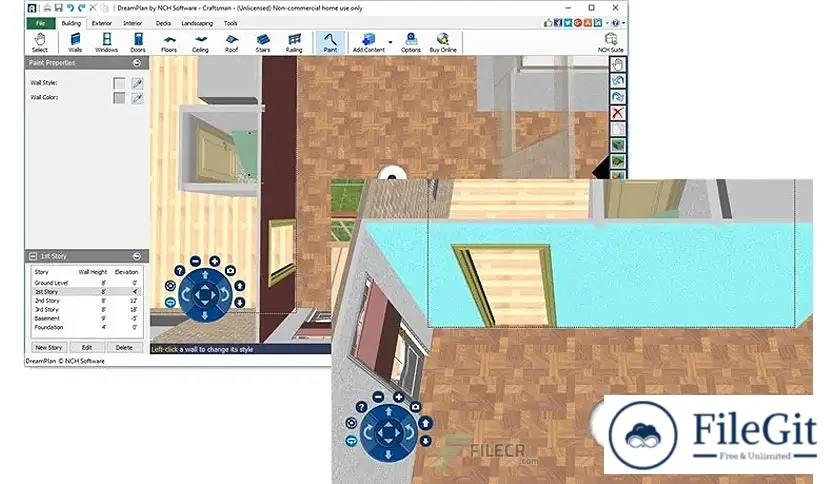Click the Add Content button

[x=368, y=43]
